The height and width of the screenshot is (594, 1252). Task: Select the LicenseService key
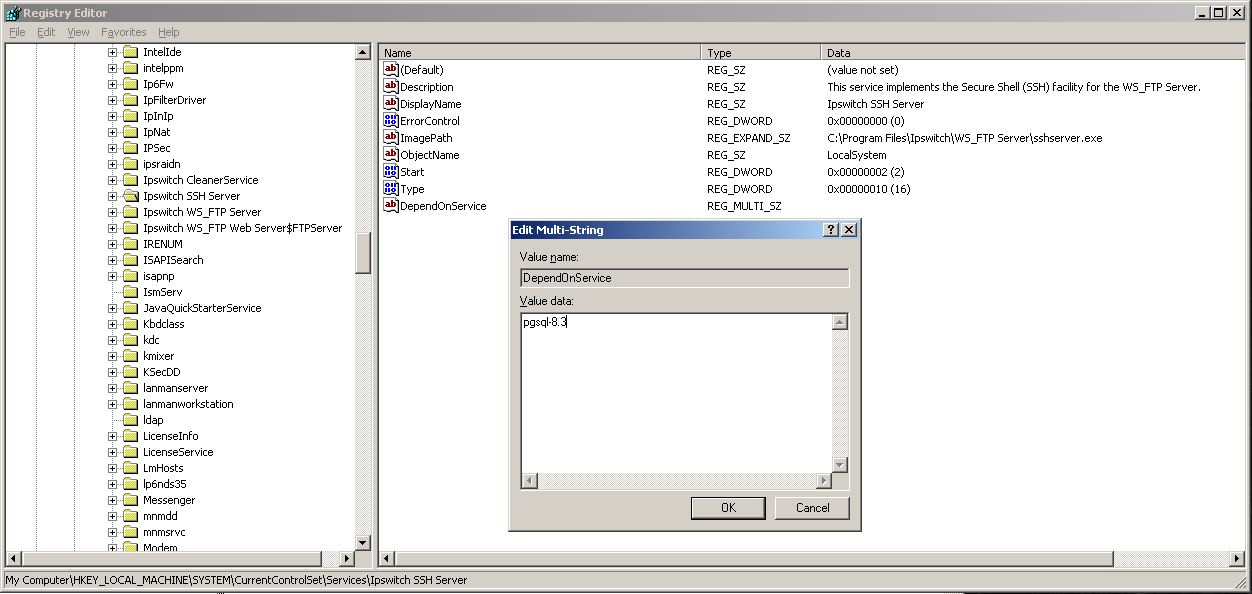pyautogui.click(x=178, y=452)
